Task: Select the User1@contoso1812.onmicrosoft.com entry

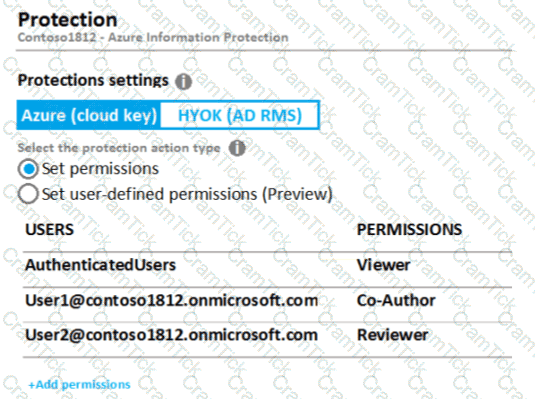Action: 172,301
